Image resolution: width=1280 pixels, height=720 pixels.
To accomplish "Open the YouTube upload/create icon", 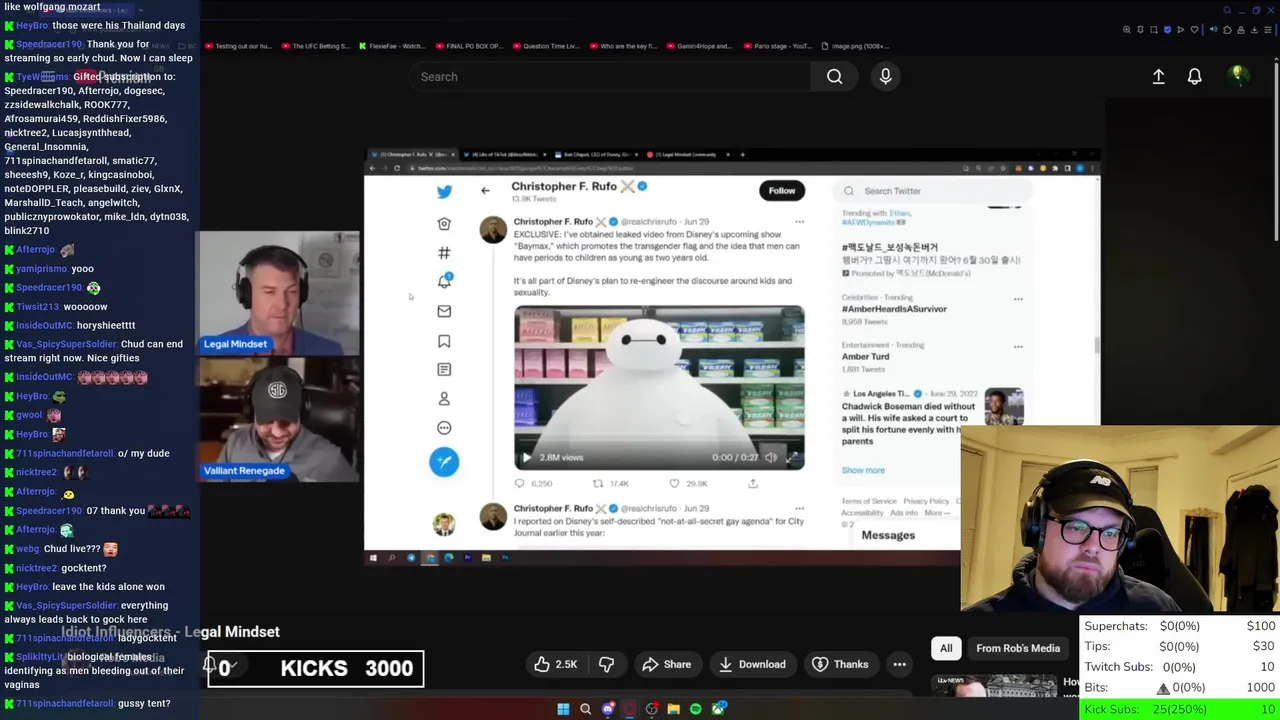I will point(1158,76).
